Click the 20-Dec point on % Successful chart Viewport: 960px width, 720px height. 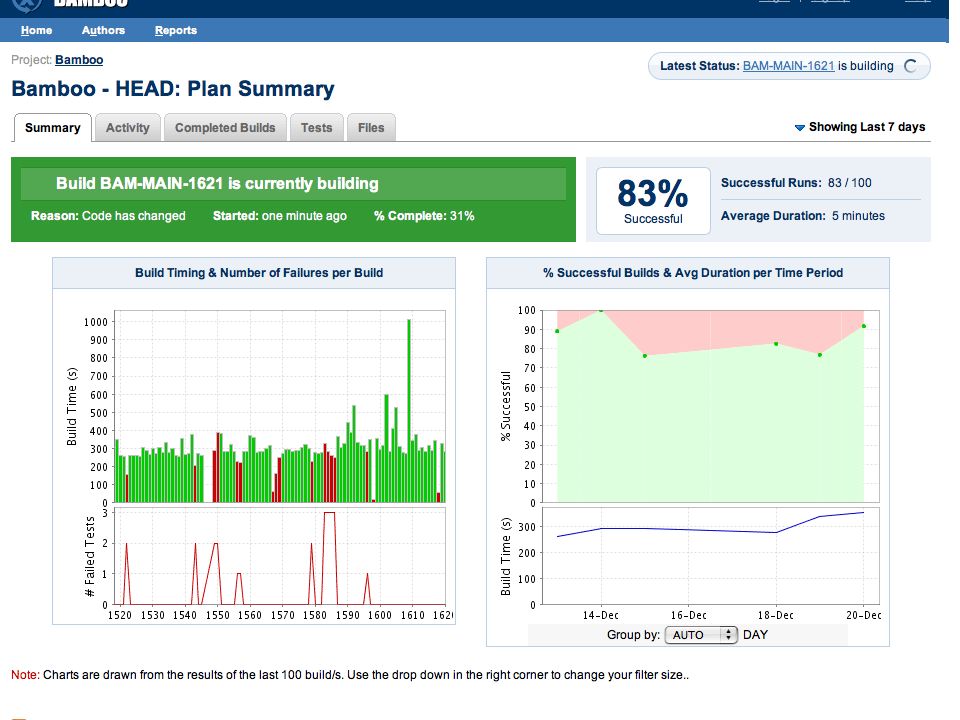click(864, 326)
